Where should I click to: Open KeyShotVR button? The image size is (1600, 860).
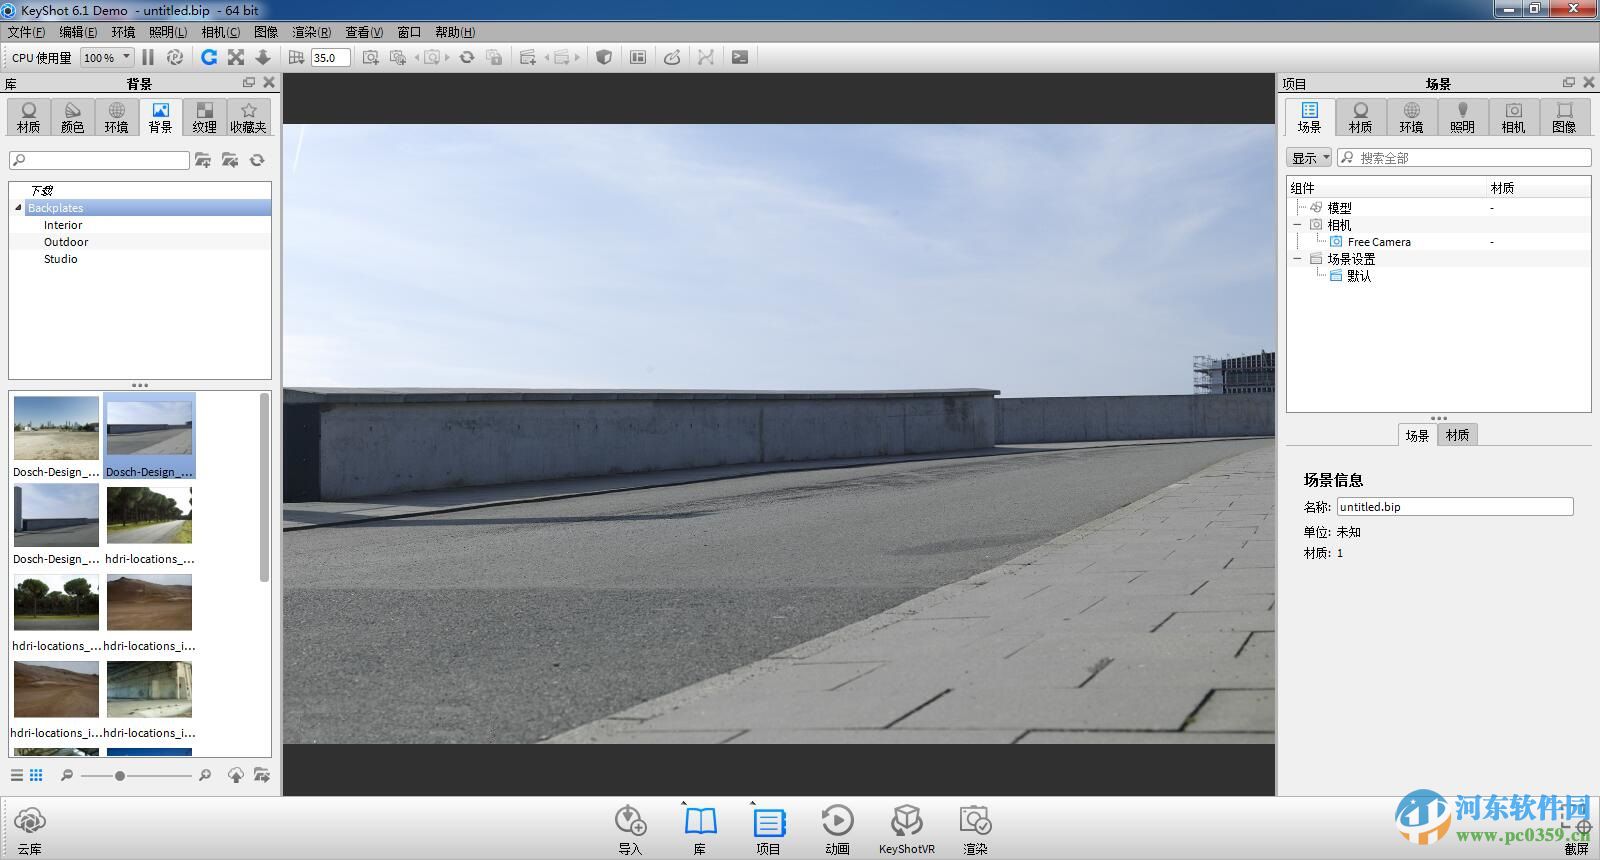906,830
